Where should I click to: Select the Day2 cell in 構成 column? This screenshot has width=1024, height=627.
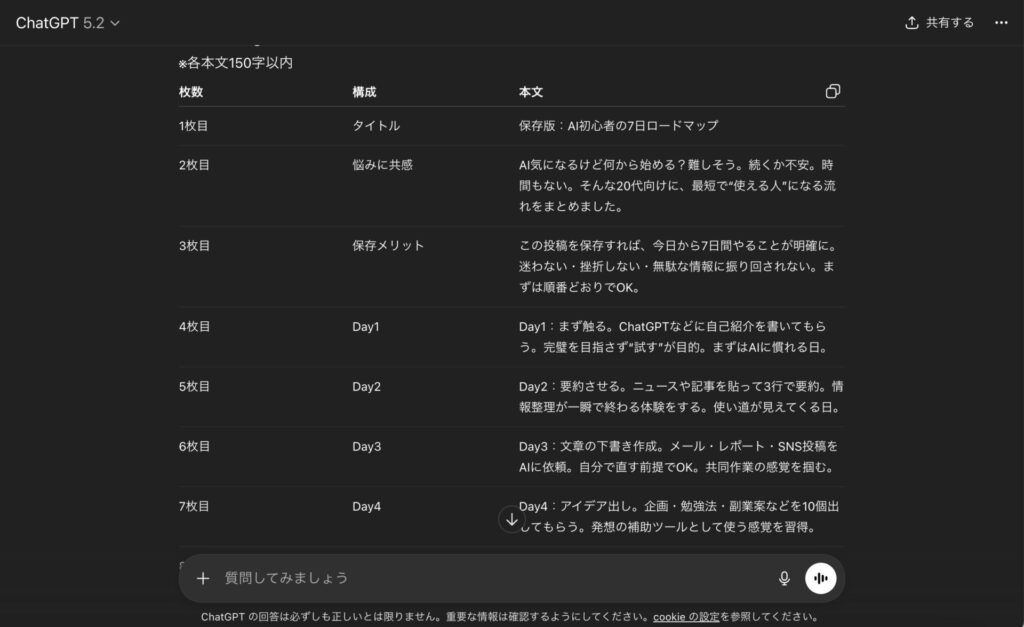pyautogui.click(x=366, y=386)
